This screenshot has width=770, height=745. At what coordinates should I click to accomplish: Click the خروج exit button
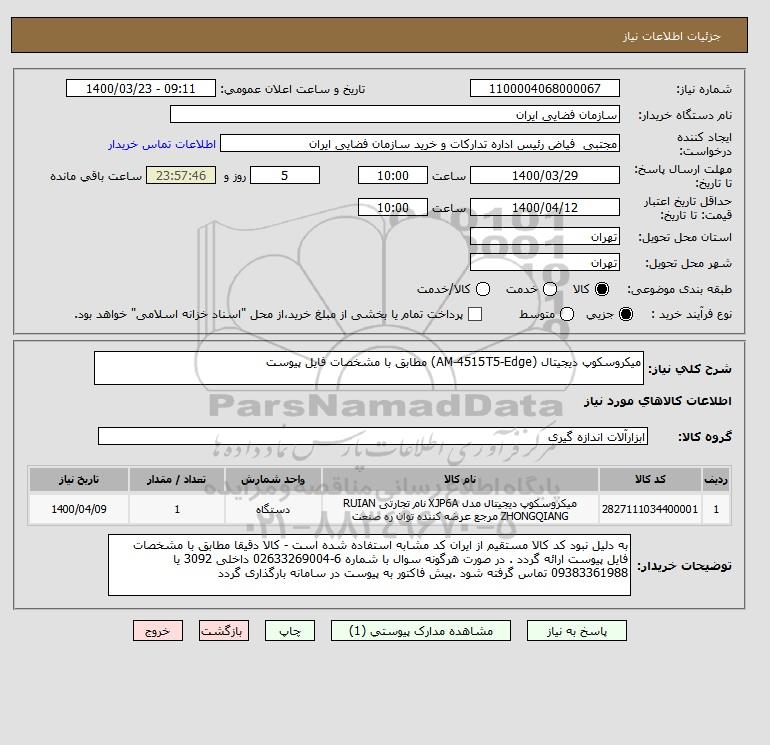158,631
